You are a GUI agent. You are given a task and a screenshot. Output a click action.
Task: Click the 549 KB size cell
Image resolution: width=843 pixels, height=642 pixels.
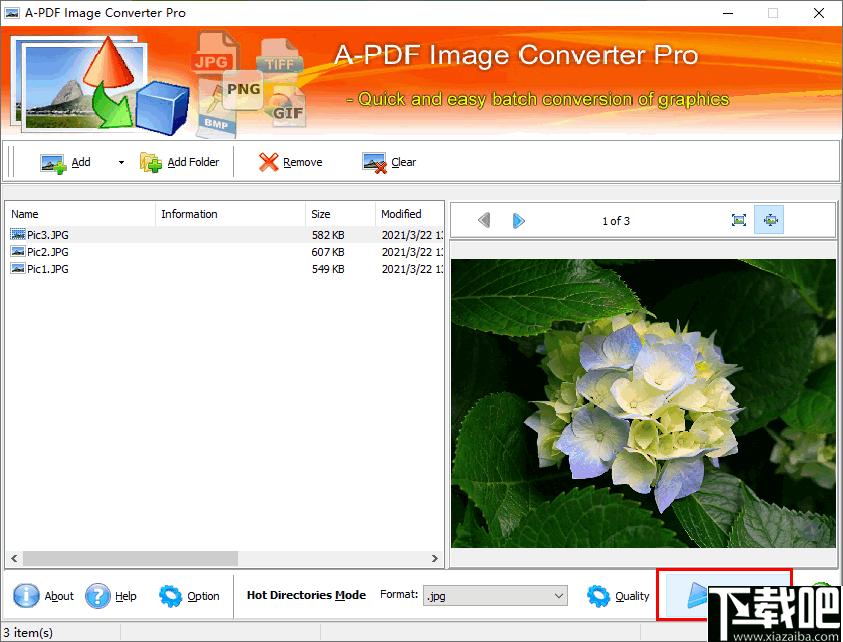pyautogui.click(x=328, y=269)
